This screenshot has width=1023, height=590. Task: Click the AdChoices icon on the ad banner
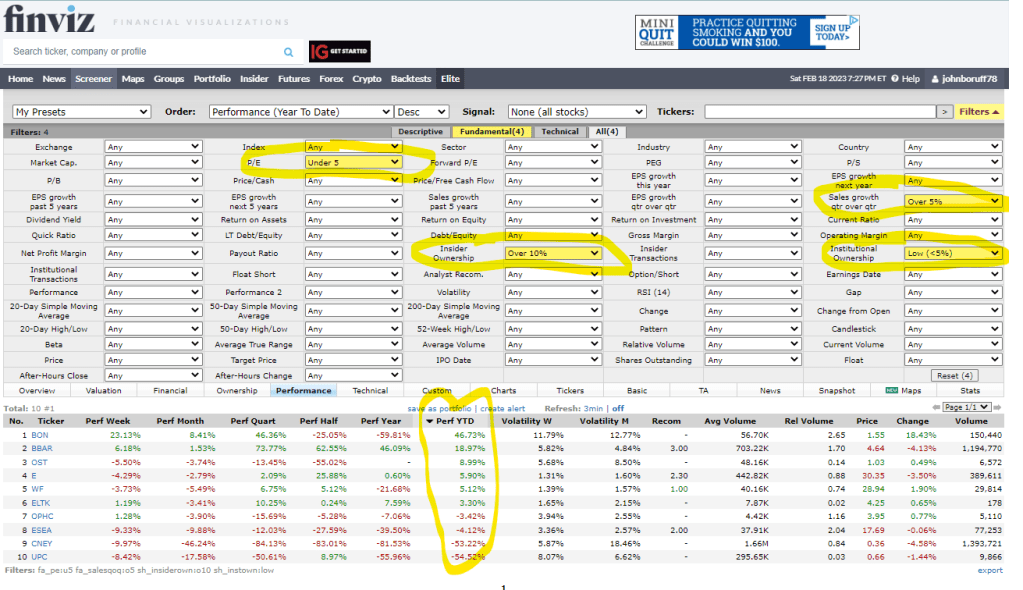(x=855, y=20)
